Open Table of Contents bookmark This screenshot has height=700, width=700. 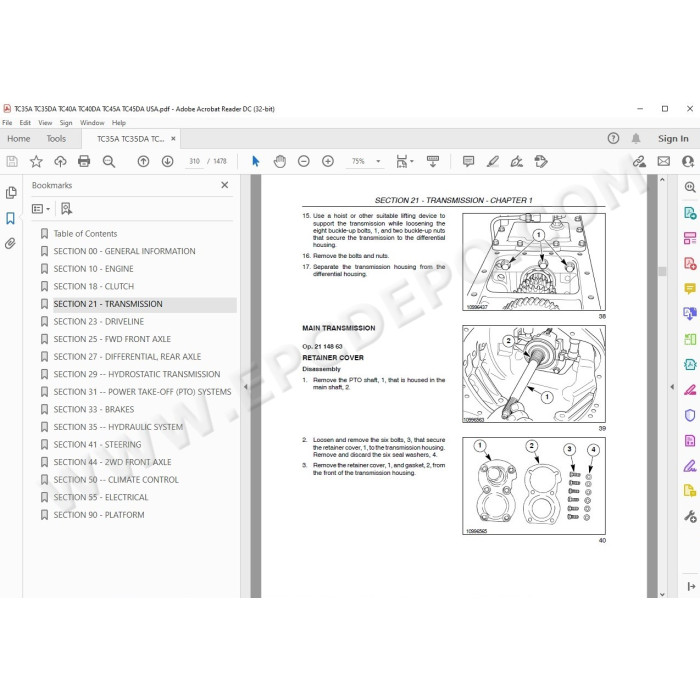point(85,233)
